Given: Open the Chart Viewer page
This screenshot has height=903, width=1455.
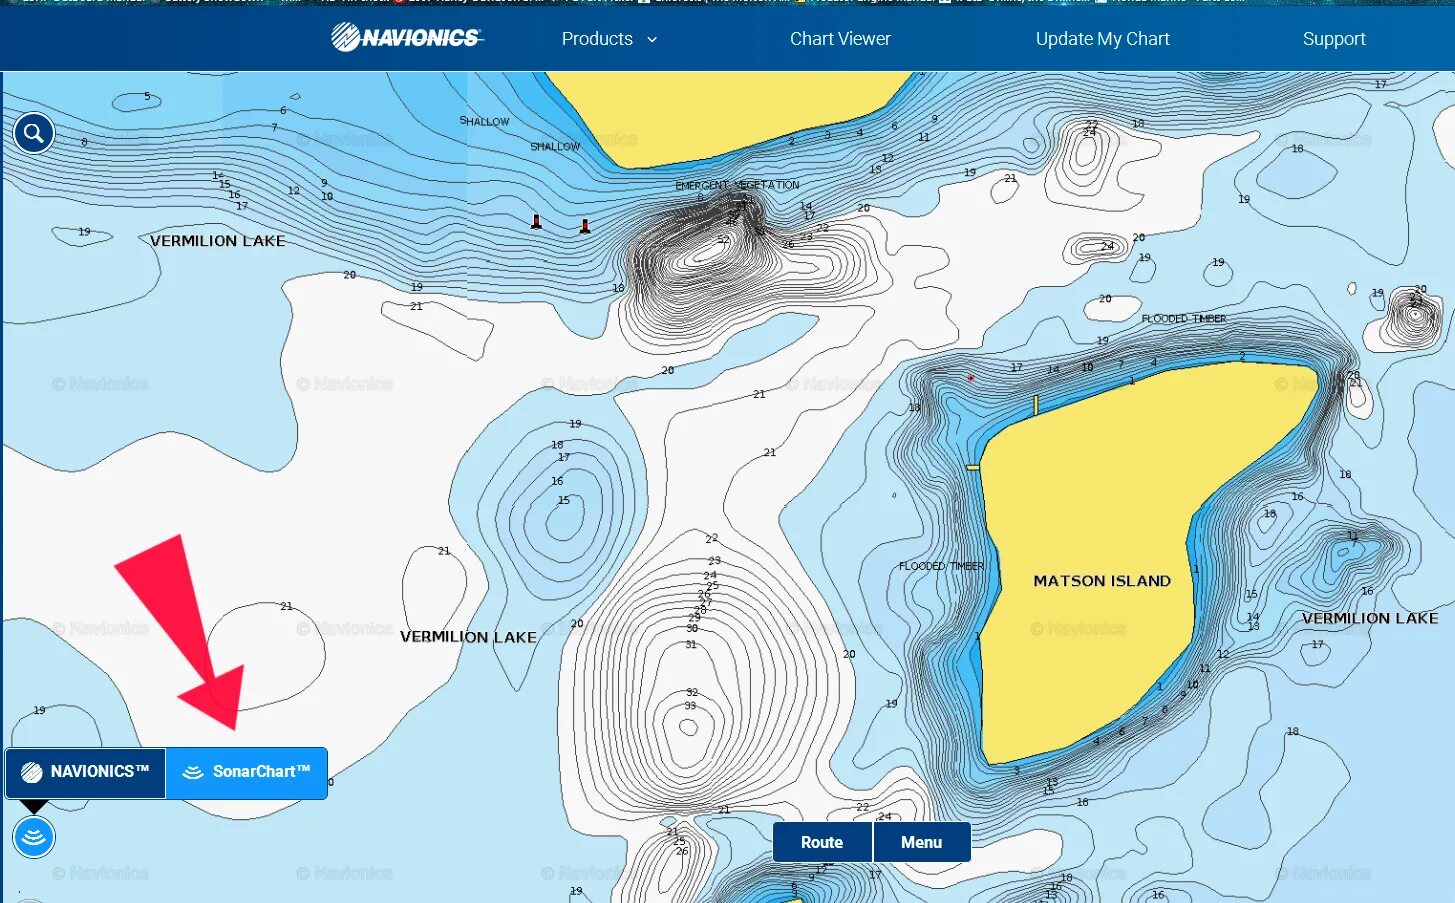Looking at the screenshot, I should tap(840, 39).
